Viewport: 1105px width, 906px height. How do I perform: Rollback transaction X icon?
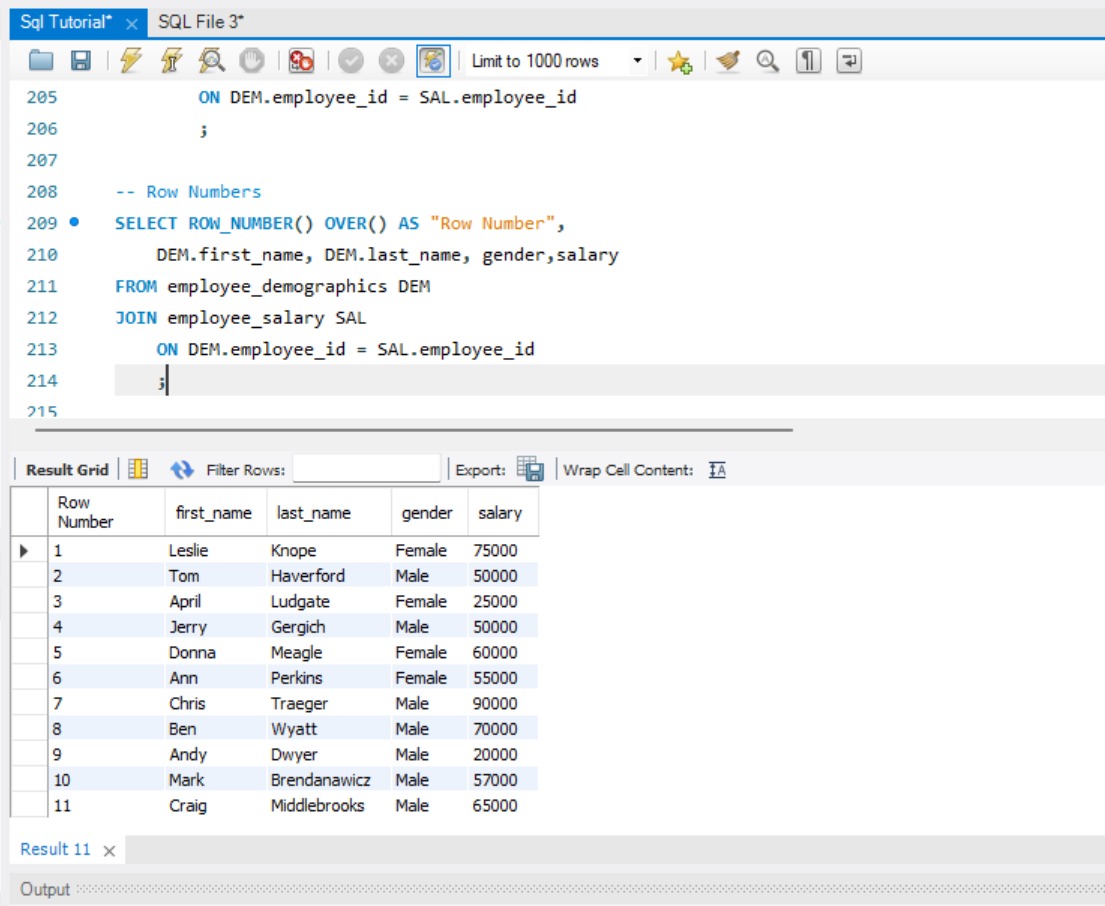tap(391, 61)
